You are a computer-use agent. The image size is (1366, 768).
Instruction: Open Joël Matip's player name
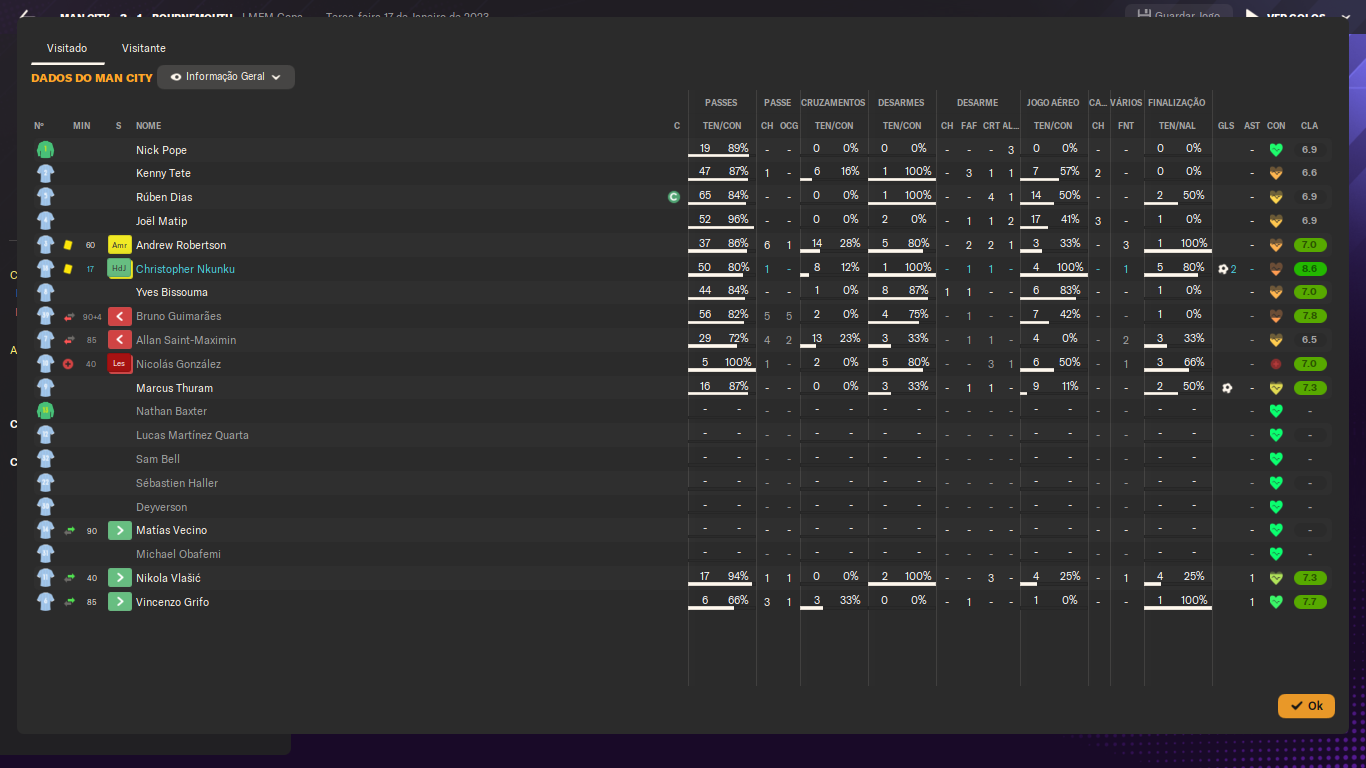pyautogui.click(x=161, y=221)
